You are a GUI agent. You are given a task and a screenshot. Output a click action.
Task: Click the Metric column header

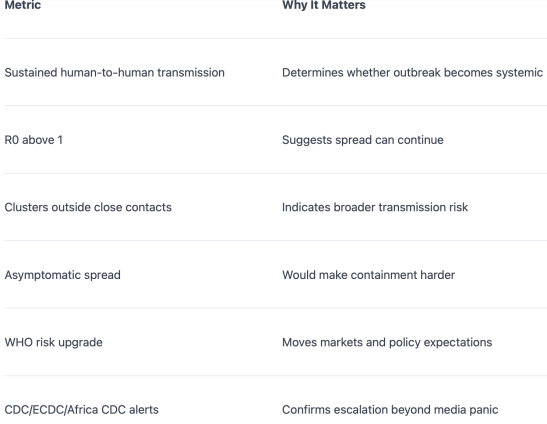tap(23, 5)
